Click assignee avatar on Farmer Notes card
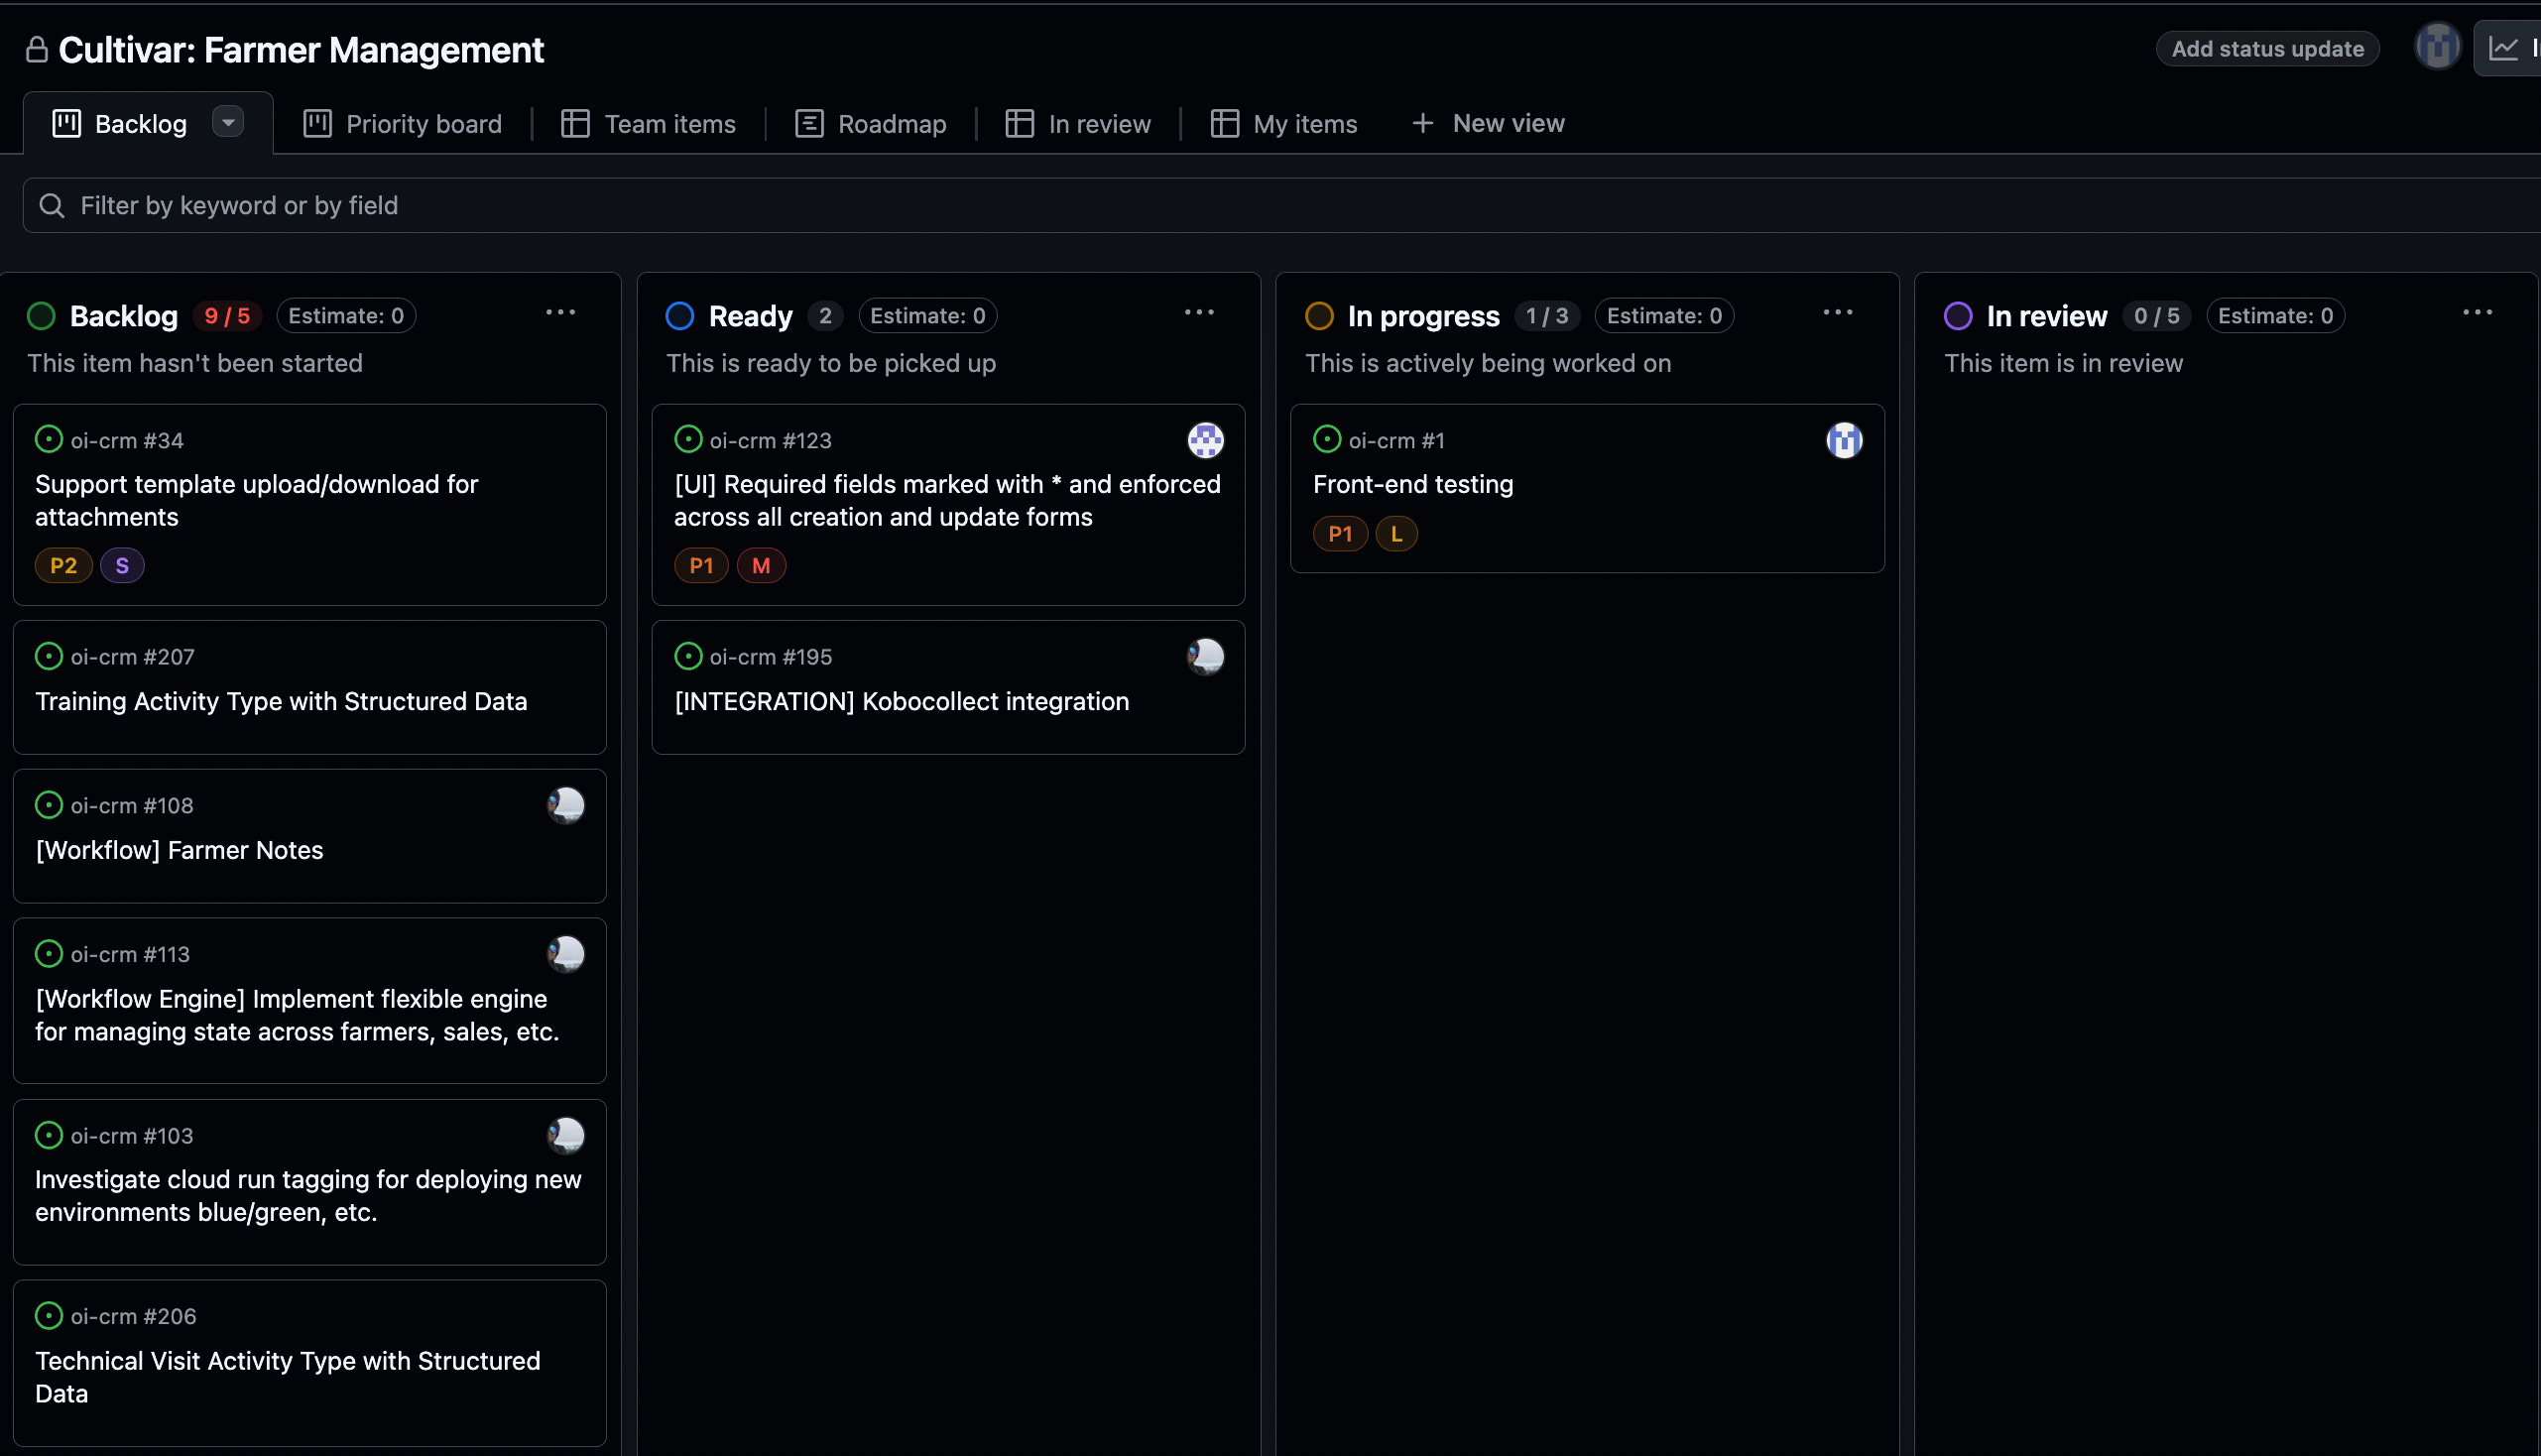Image resolution: width=2541 pixels, height=1456 pixels. 566,806
